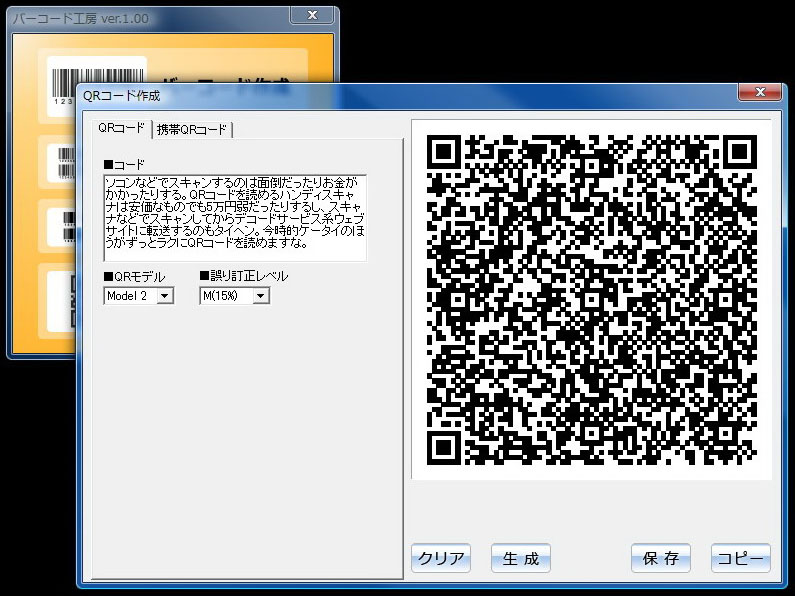The image size is (795, 596).
Task: Click the コピー button
Action: [x=741, y=558]
